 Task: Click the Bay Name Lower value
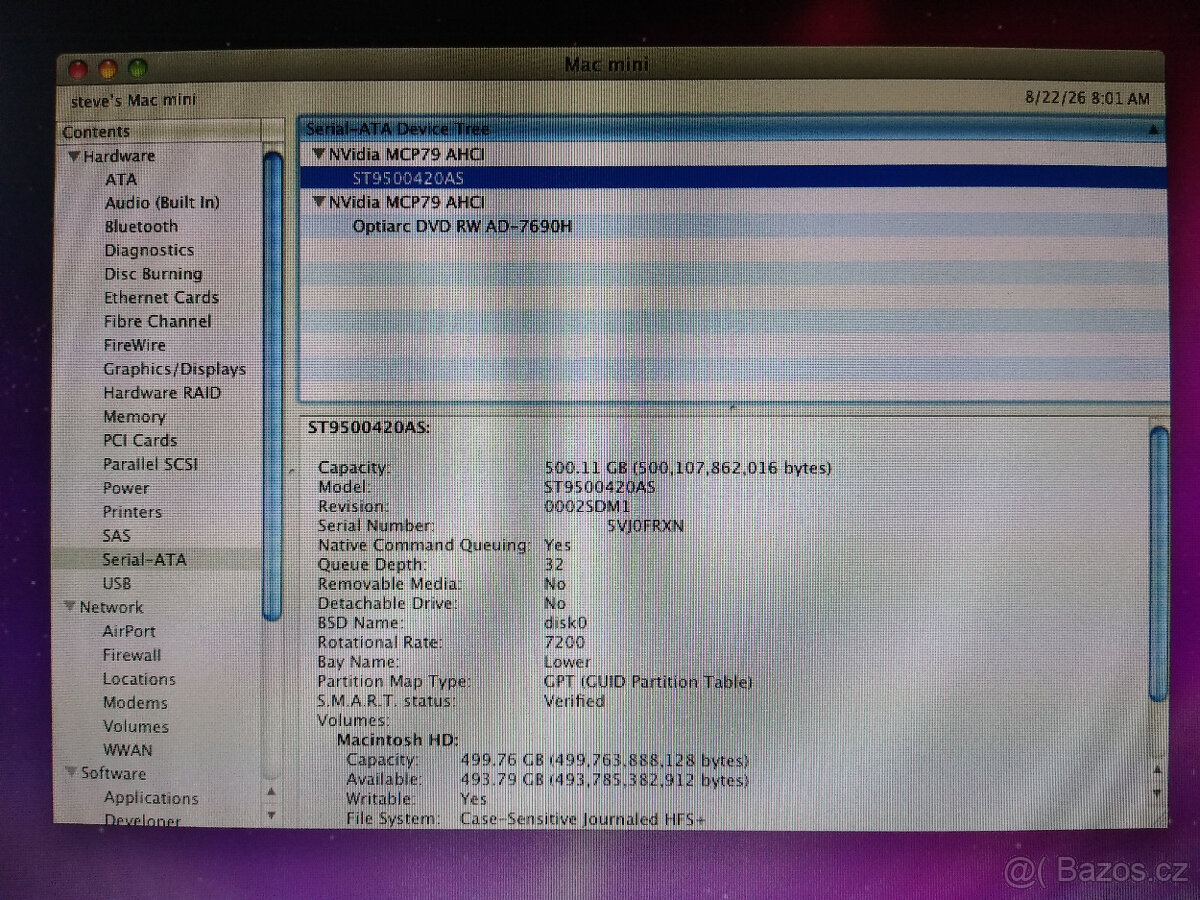pyautogui.click(x=567, y=662)
